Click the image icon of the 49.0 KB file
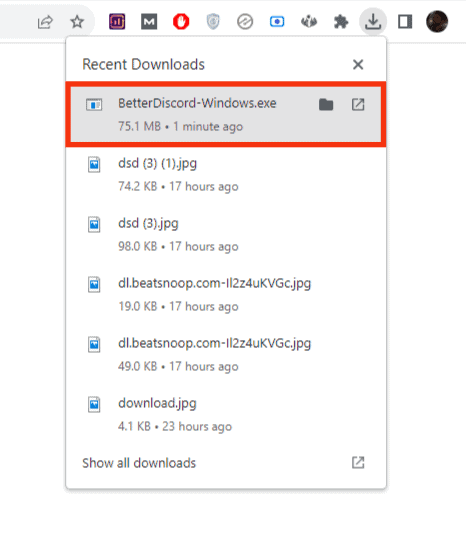 [94, 344]
